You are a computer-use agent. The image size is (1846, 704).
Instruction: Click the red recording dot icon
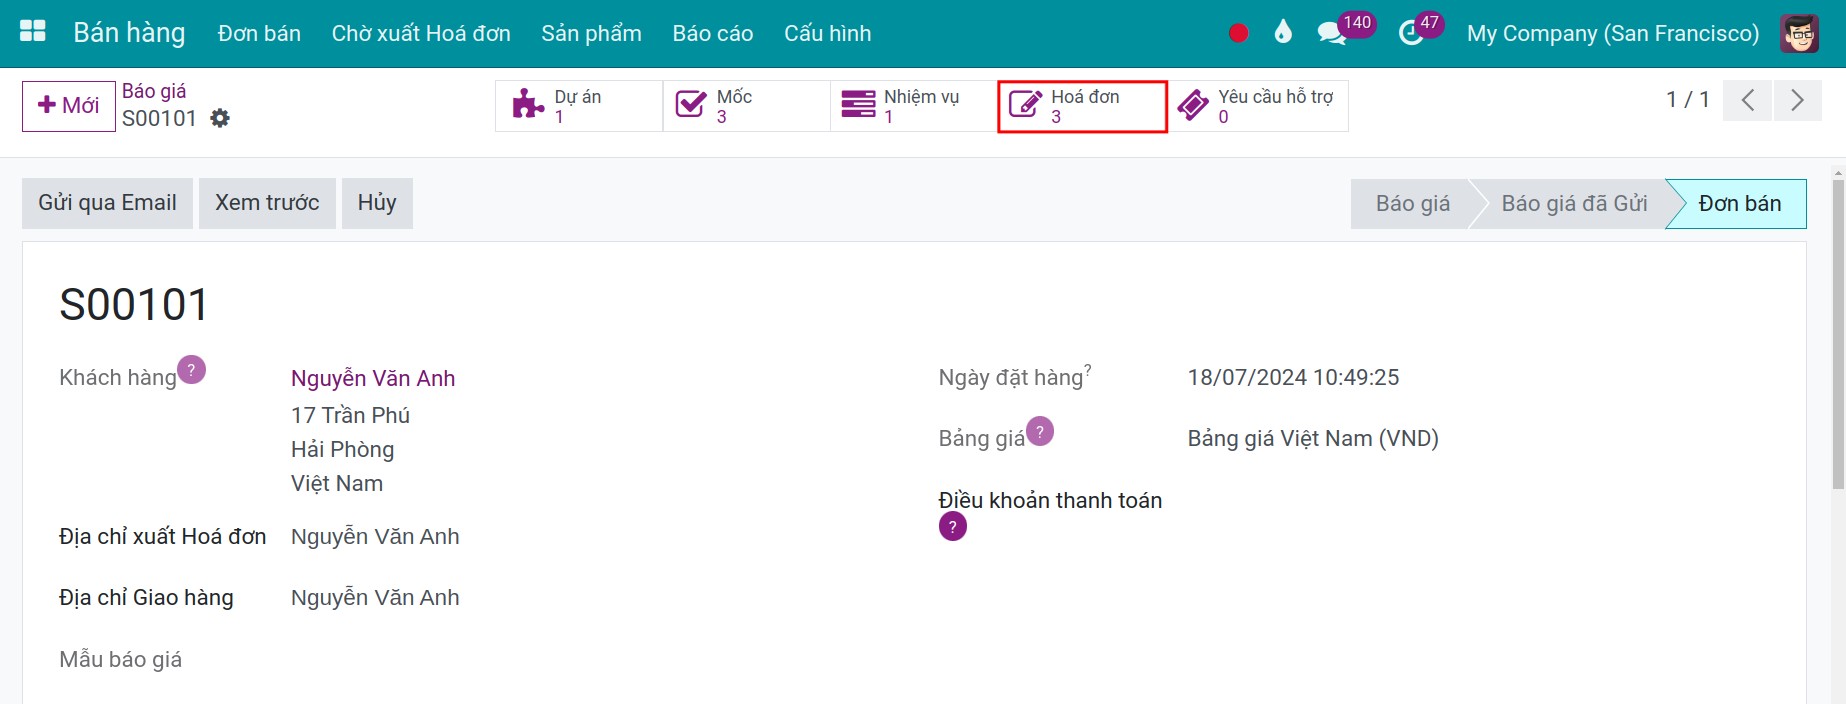point(1238,33)
